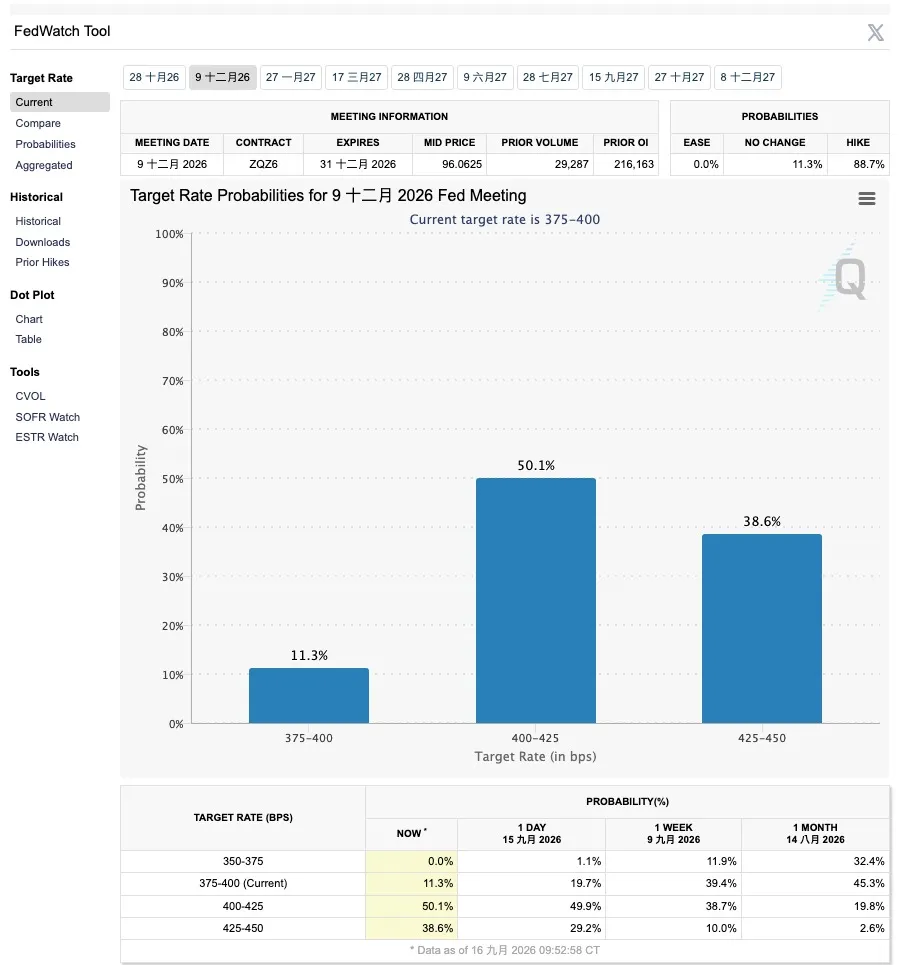The width and height of the screenshot is (900, 965).
Task: Choose the 28 七月27 meeting tab
Action: 548,78
